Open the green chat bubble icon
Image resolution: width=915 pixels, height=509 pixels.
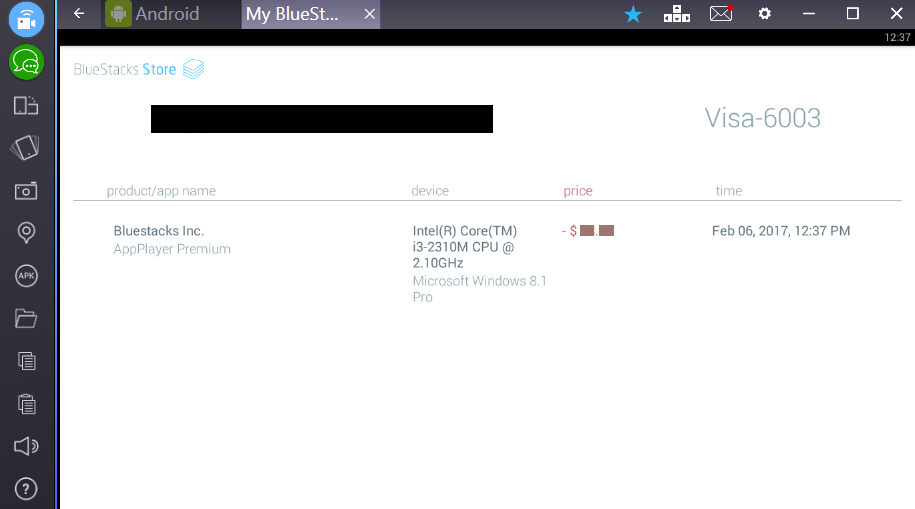click(26, 62)
